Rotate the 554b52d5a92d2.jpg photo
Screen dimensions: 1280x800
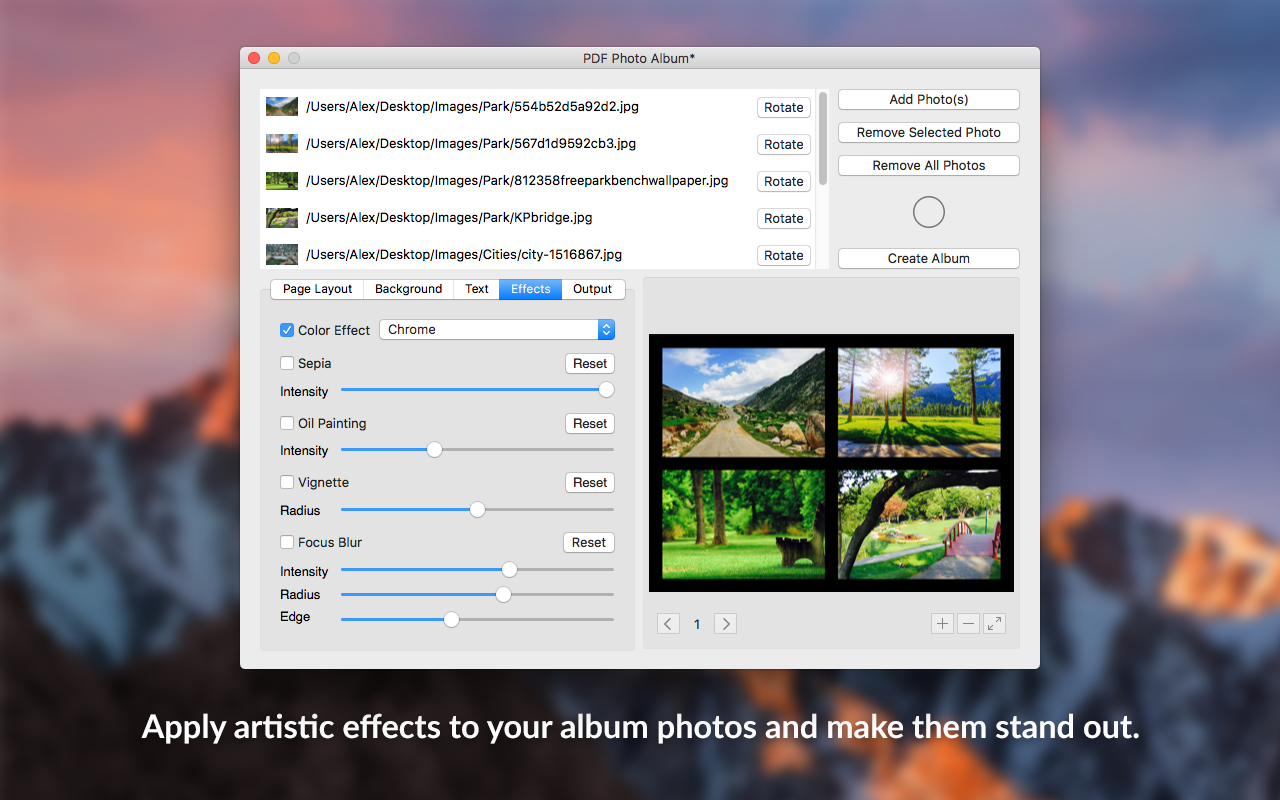[x=784, y=107]
